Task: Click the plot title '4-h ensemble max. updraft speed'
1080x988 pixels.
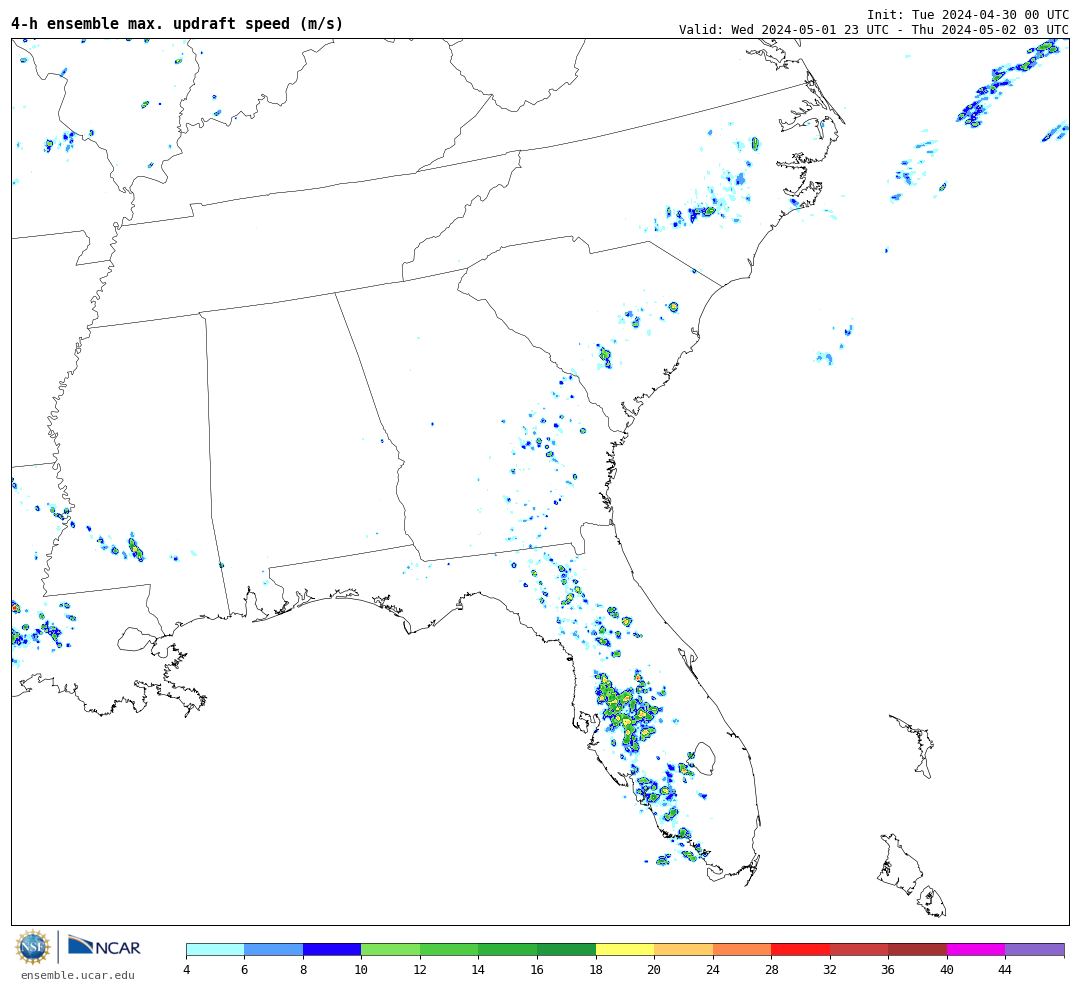Action: coord(177,23)
